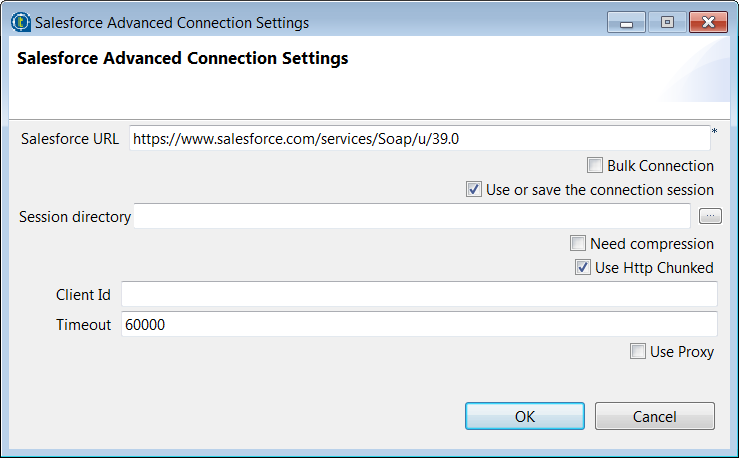Click the empty Client Id field
This screenshot has height=458, width=739.
pos(419,294)
